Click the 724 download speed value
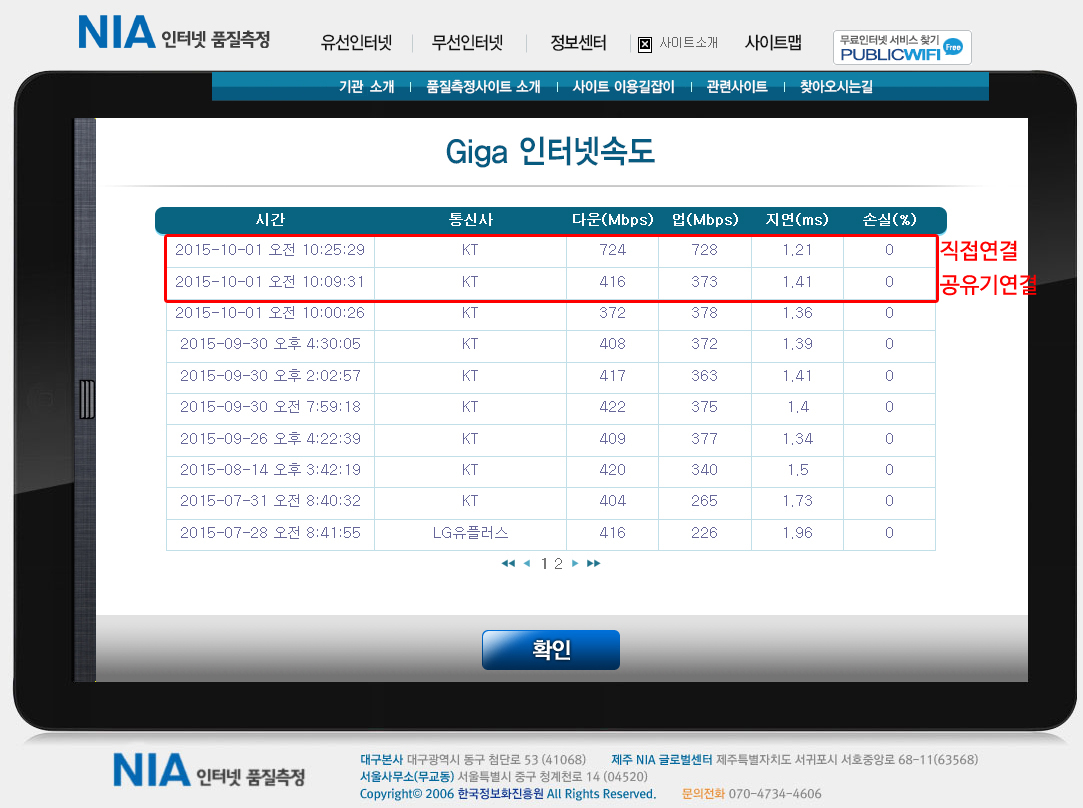The width and height of the screenshot is (1083, 808). 613,250
